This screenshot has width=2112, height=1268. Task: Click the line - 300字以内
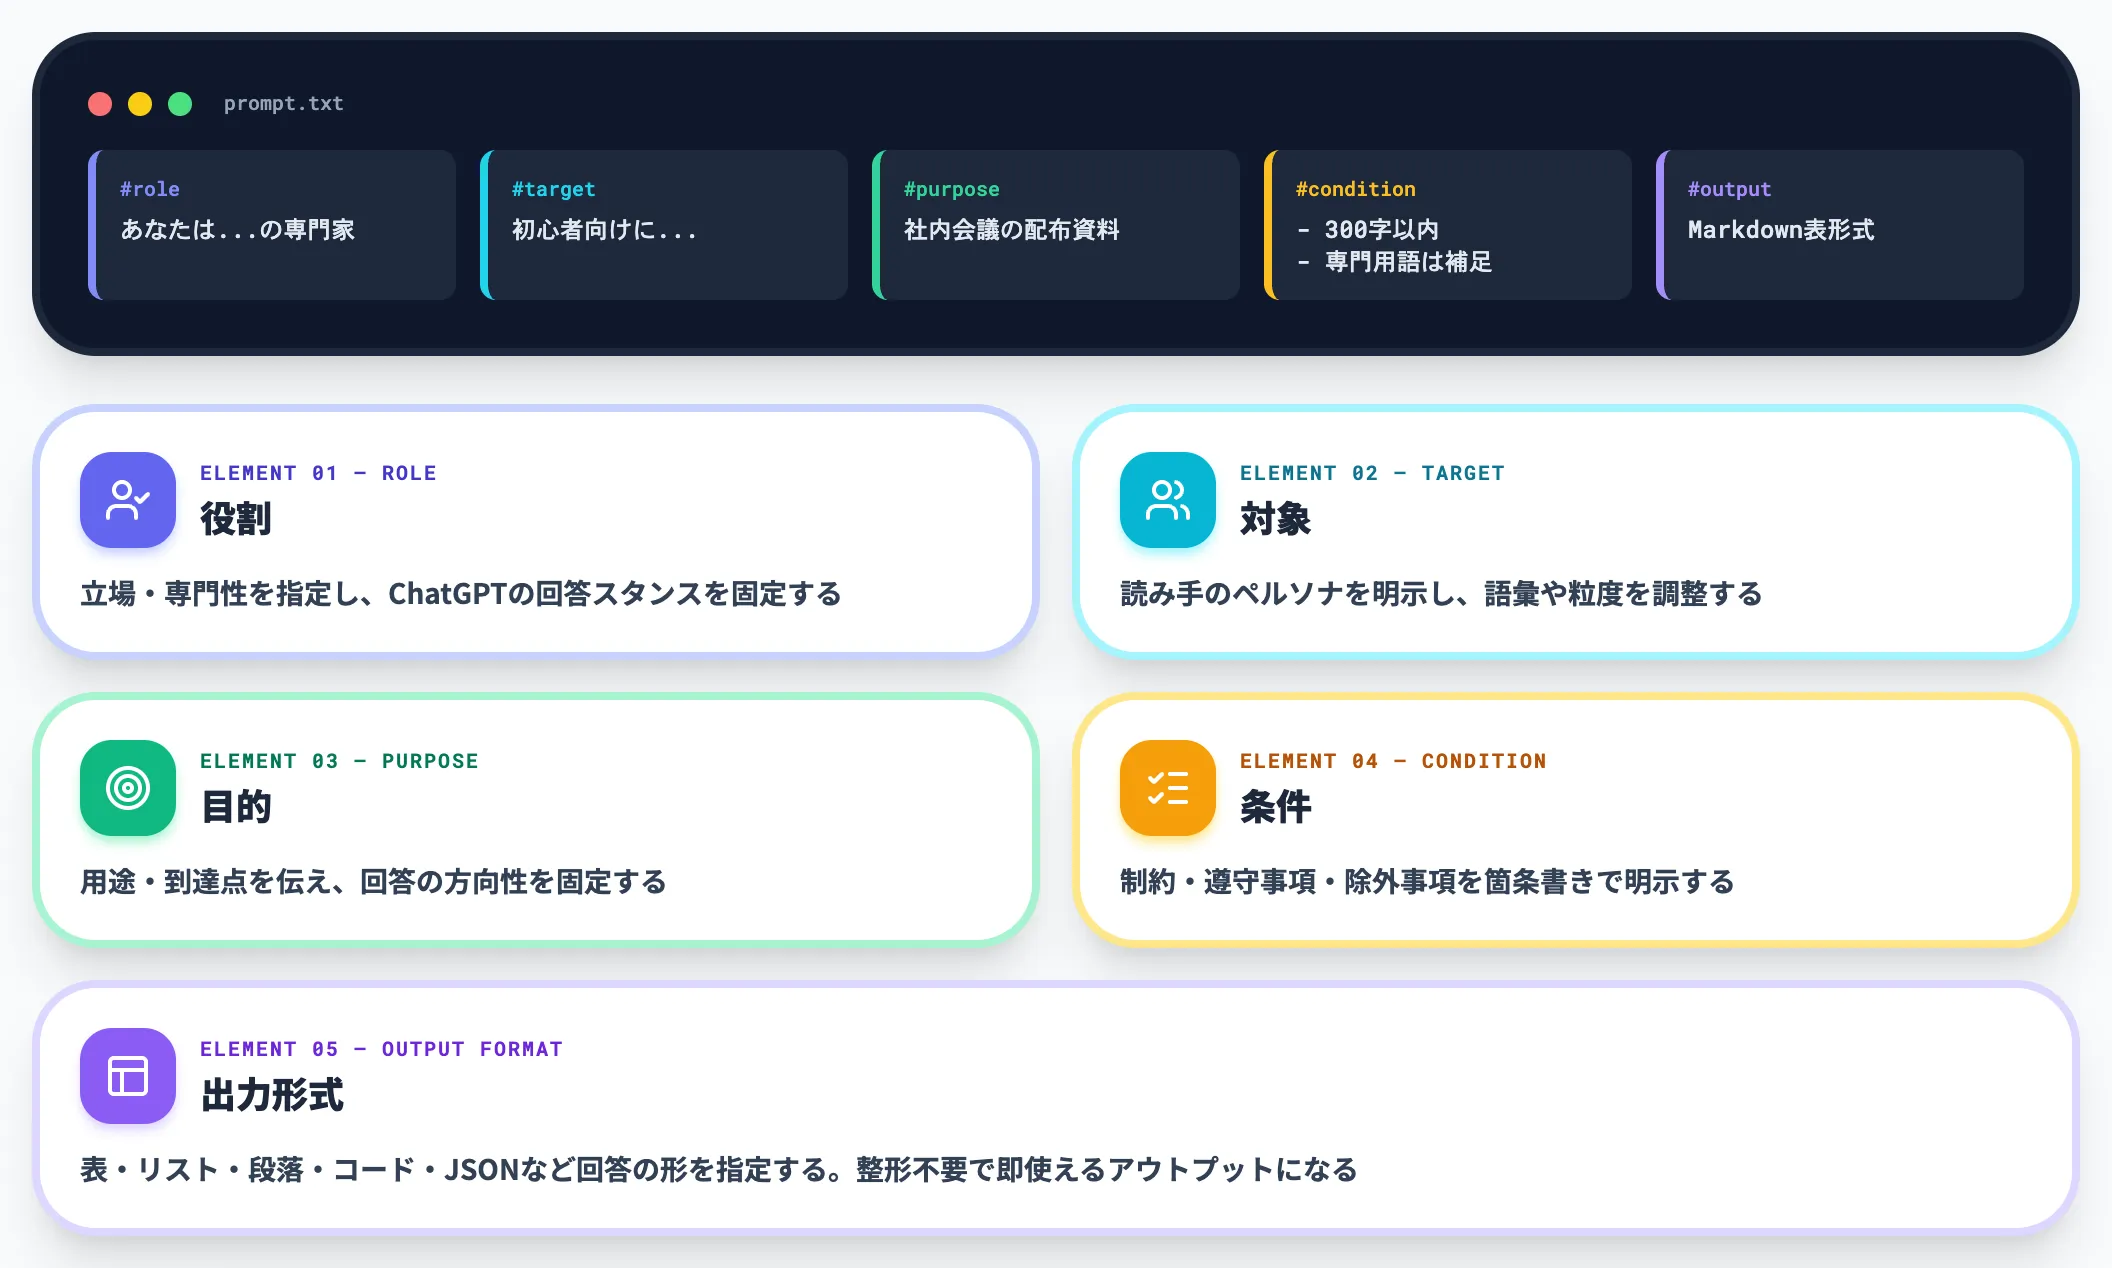[x=1368, y=230]
